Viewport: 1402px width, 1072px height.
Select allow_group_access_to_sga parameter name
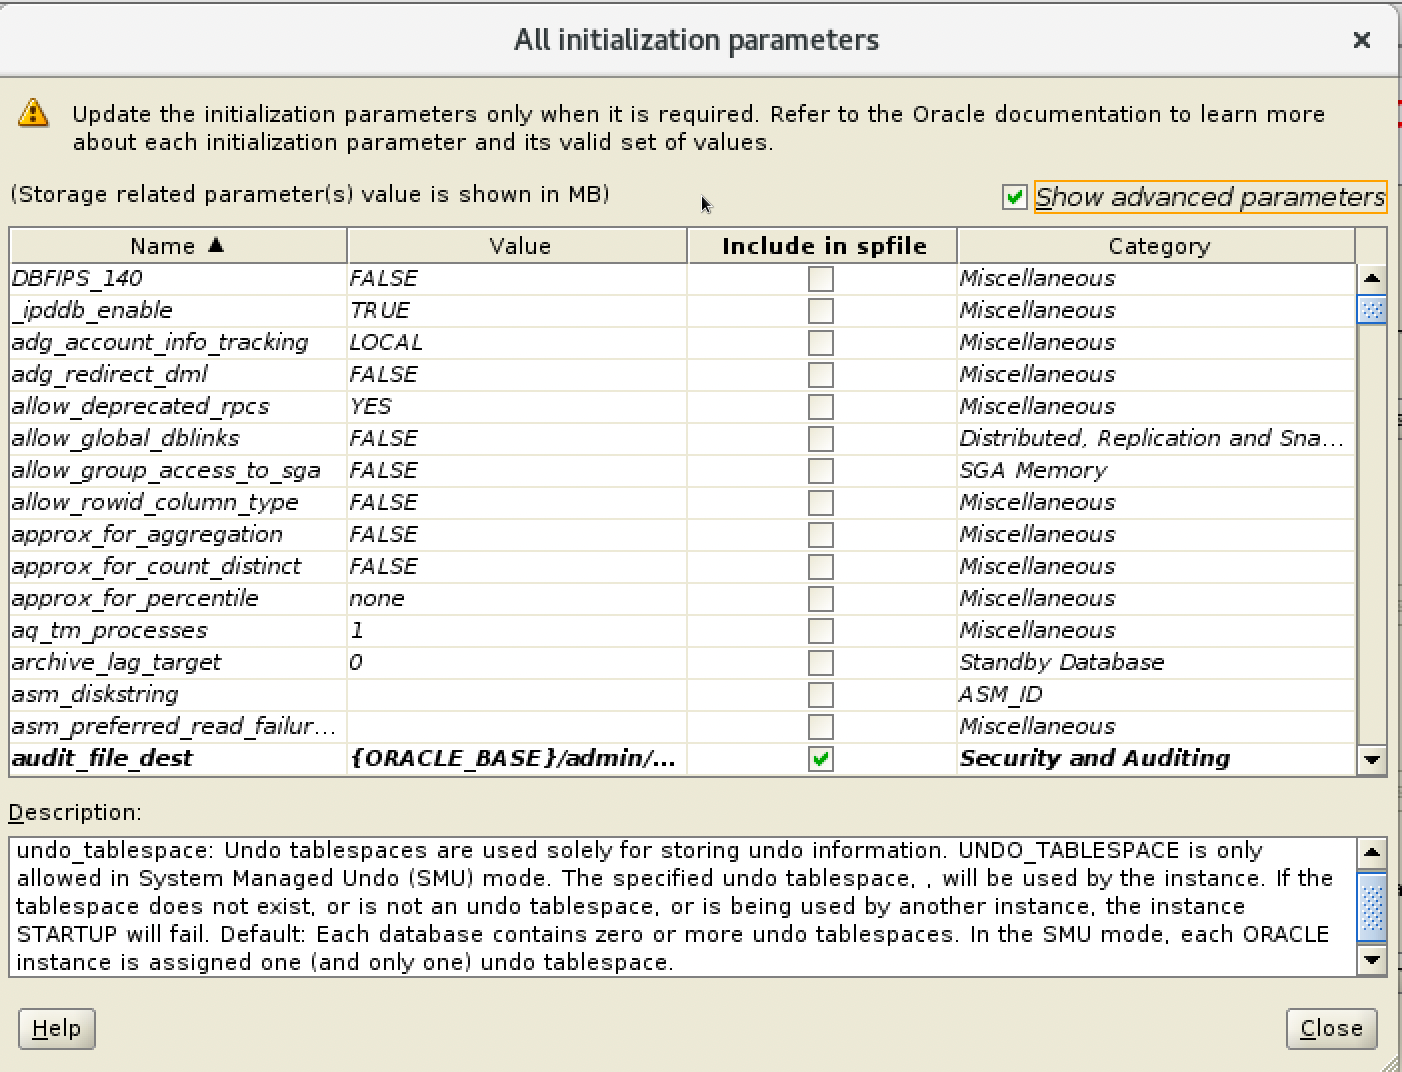point(166,470)
